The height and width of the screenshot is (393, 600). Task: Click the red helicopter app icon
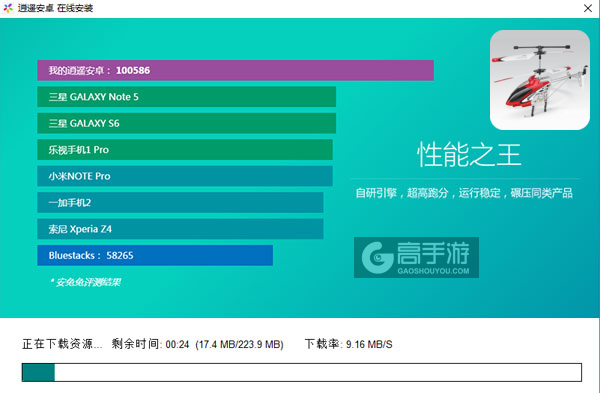pos(540,80)
